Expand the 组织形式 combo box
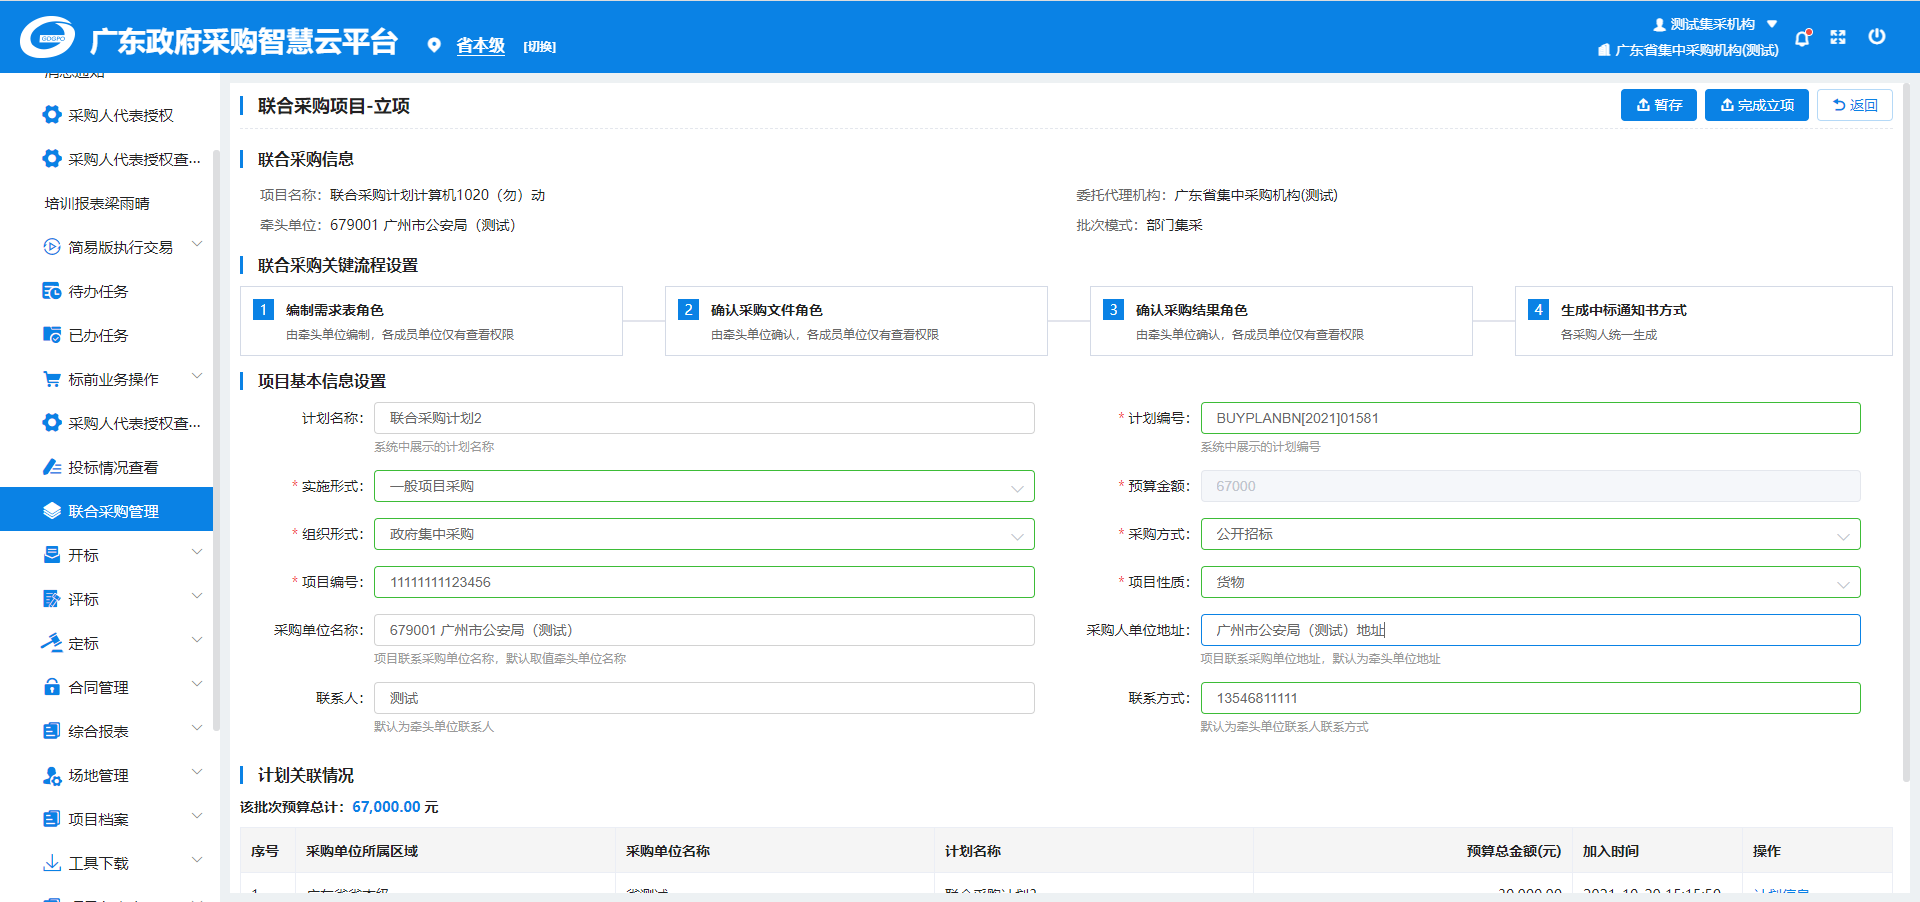Screen dimensions: 1920x902 703,534
